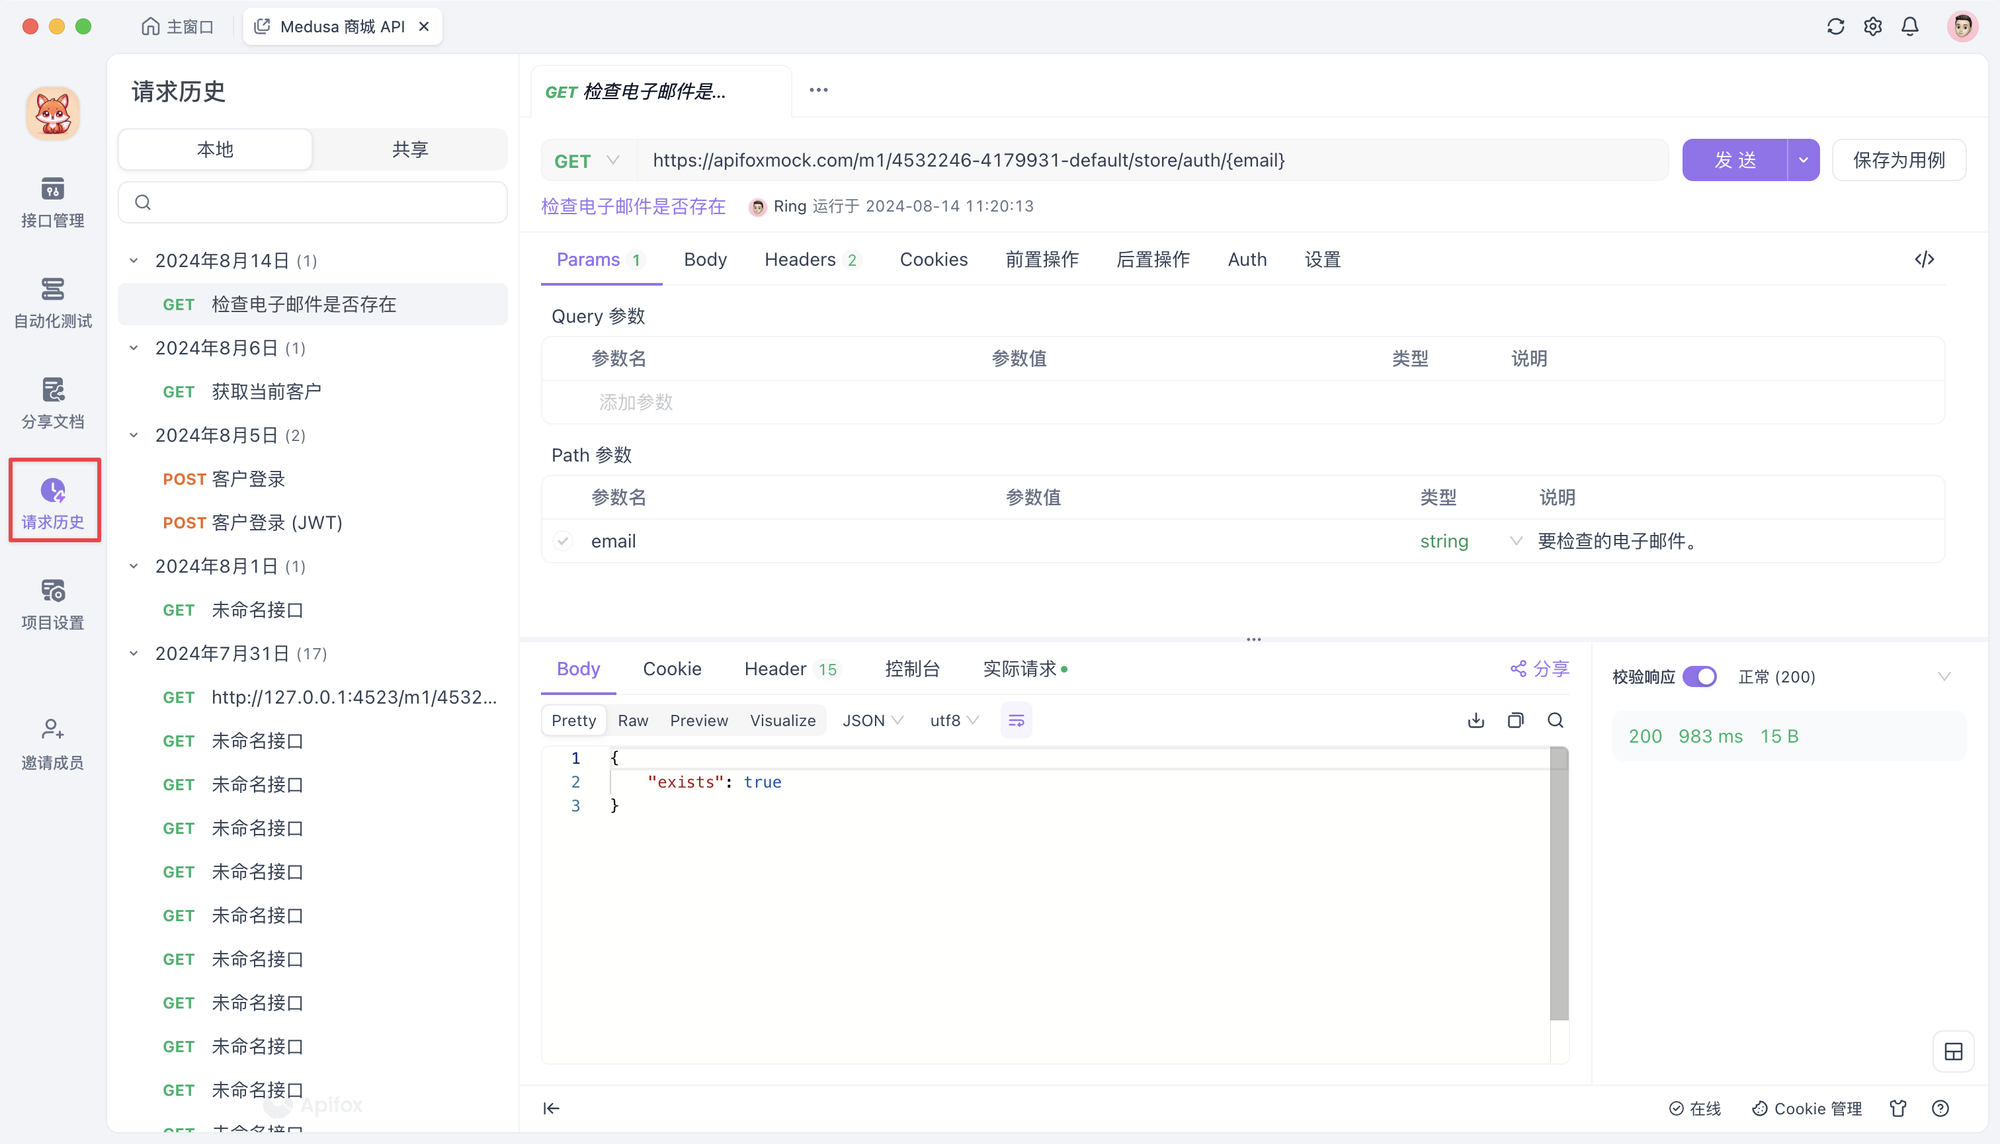2000x1144 pixels.
Task: Switch to the Headers tab
Action: click(811, 260)
